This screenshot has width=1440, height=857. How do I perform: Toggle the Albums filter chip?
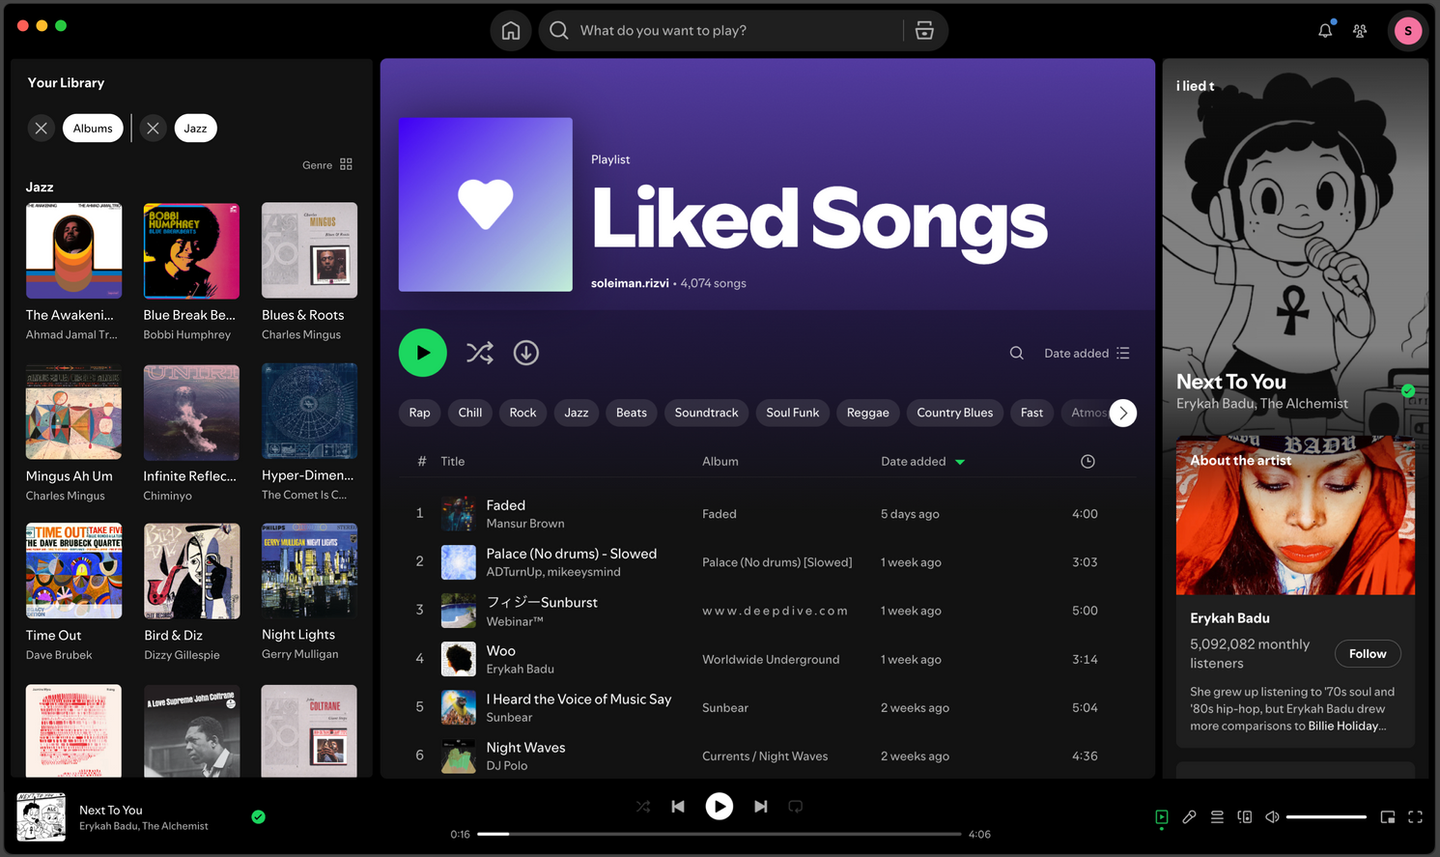pos(93,128)
